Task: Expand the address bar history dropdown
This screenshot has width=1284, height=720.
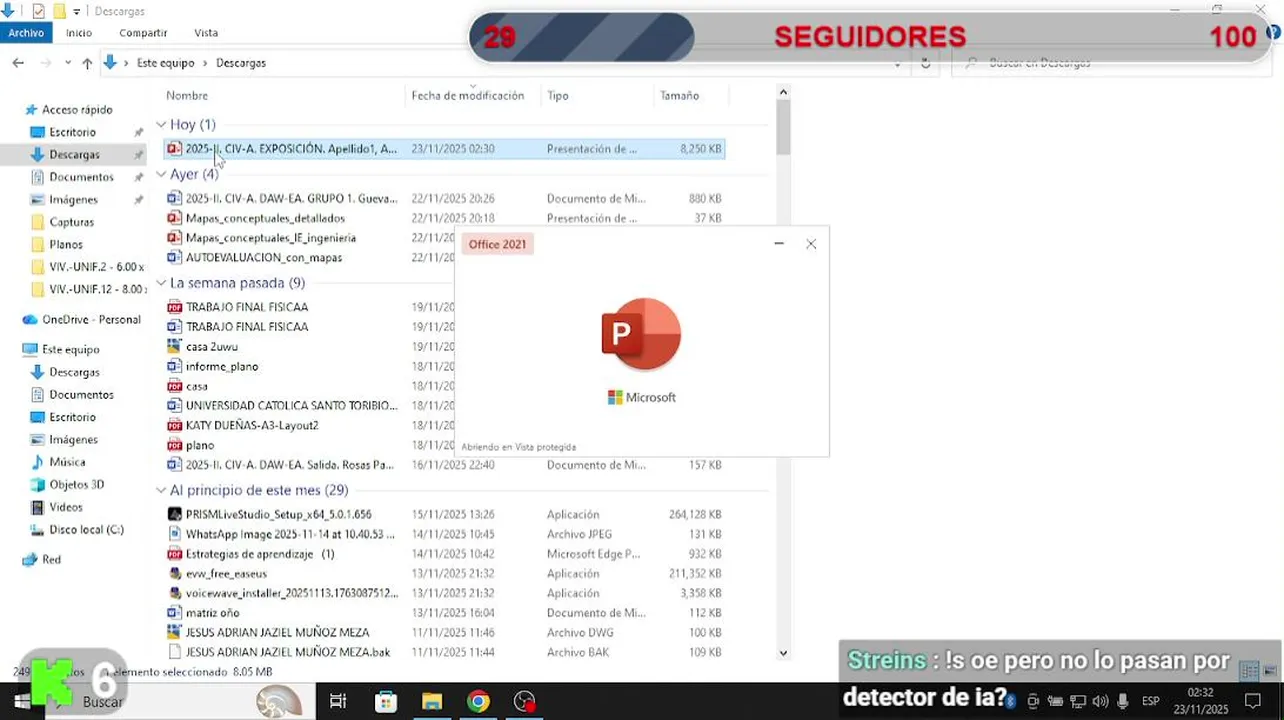Action: 898,63
